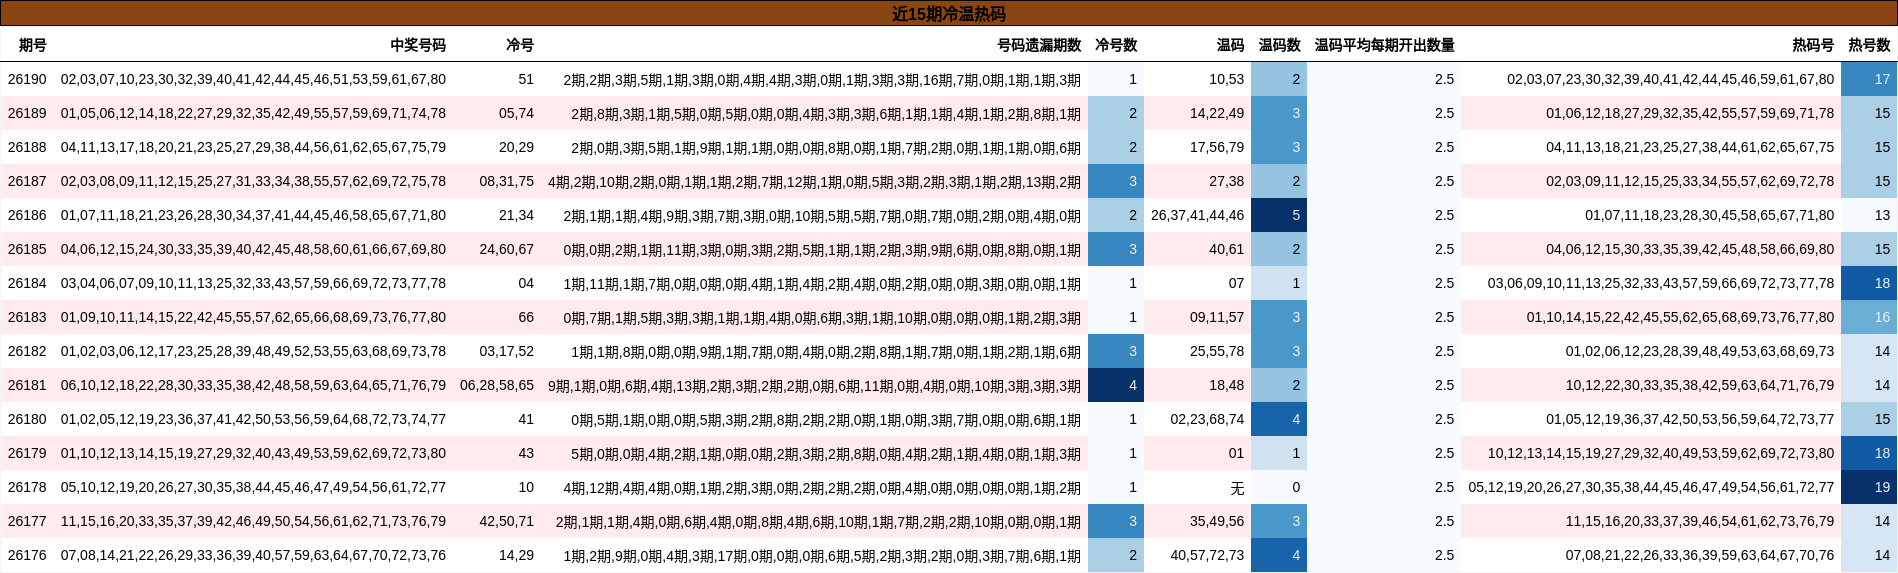Click the 温码 column header
The width and height of the screenshot is (1898, 573).
tap(1231, 45)
